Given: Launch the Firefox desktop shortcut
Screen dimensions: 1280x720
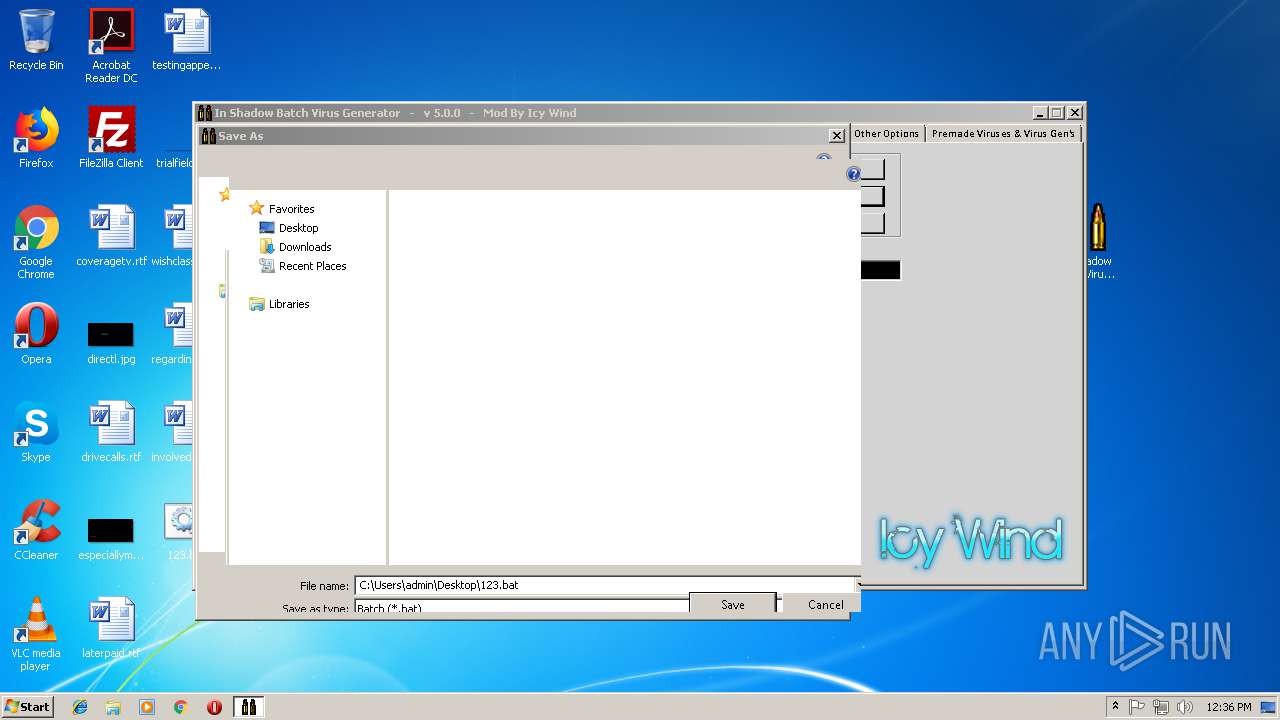Looking at the screenshot, I should pos(36,137).
